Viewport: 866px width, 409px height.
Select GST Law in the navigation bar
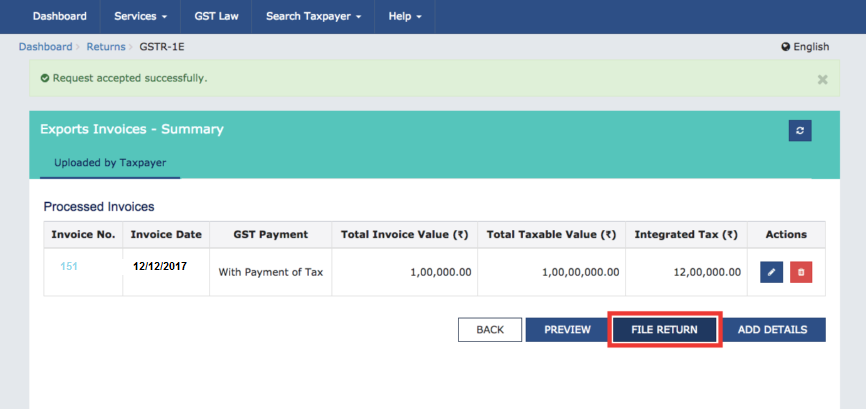[x=215, y=17]
